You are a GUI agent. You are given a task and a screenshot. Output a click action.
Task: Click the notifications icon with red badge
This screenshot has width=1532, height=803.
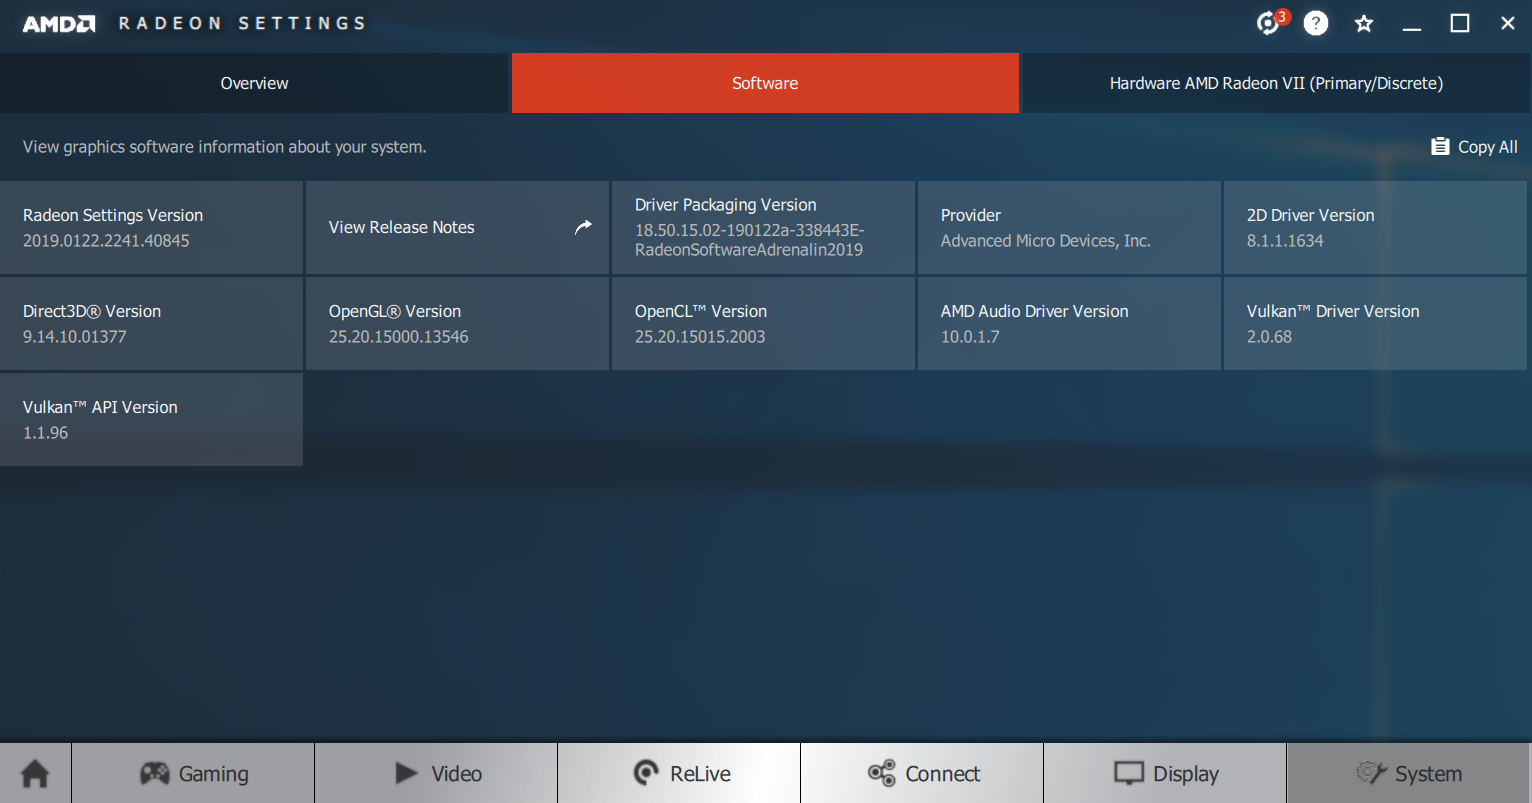[1269, 23]
